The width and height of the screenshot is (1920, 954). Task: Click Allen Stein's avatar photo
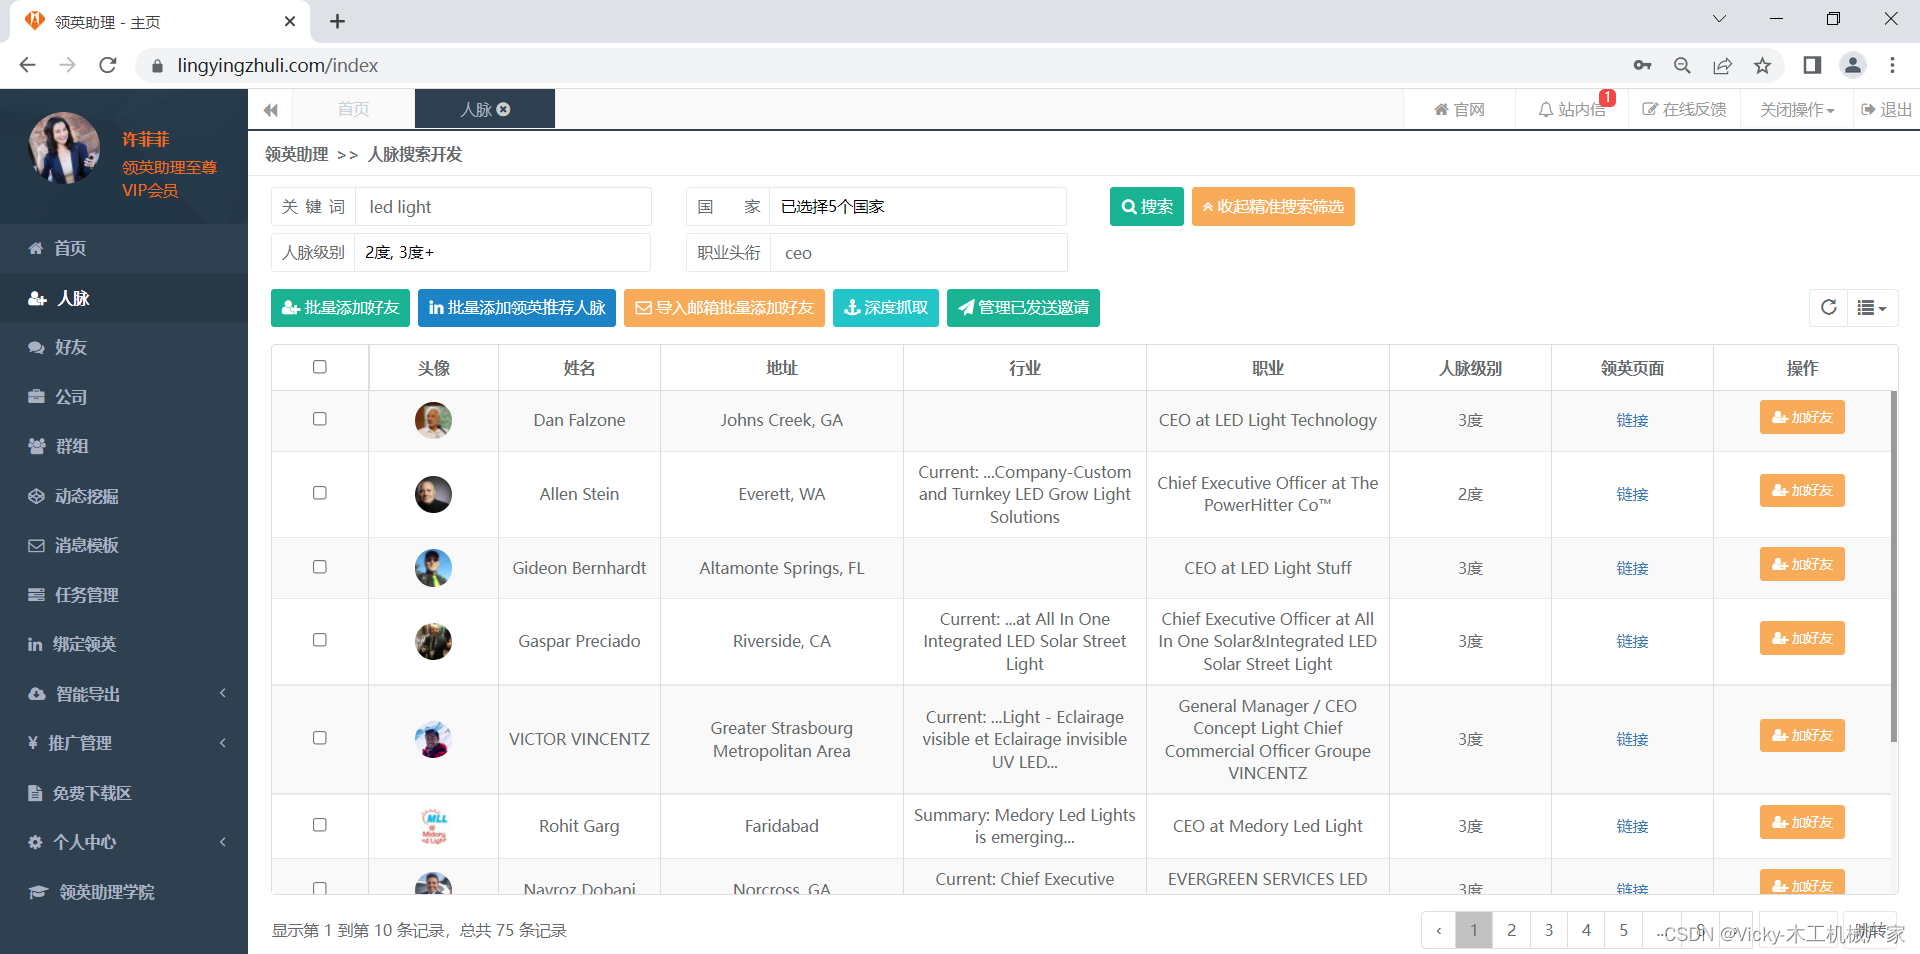[x=433, y=494]
